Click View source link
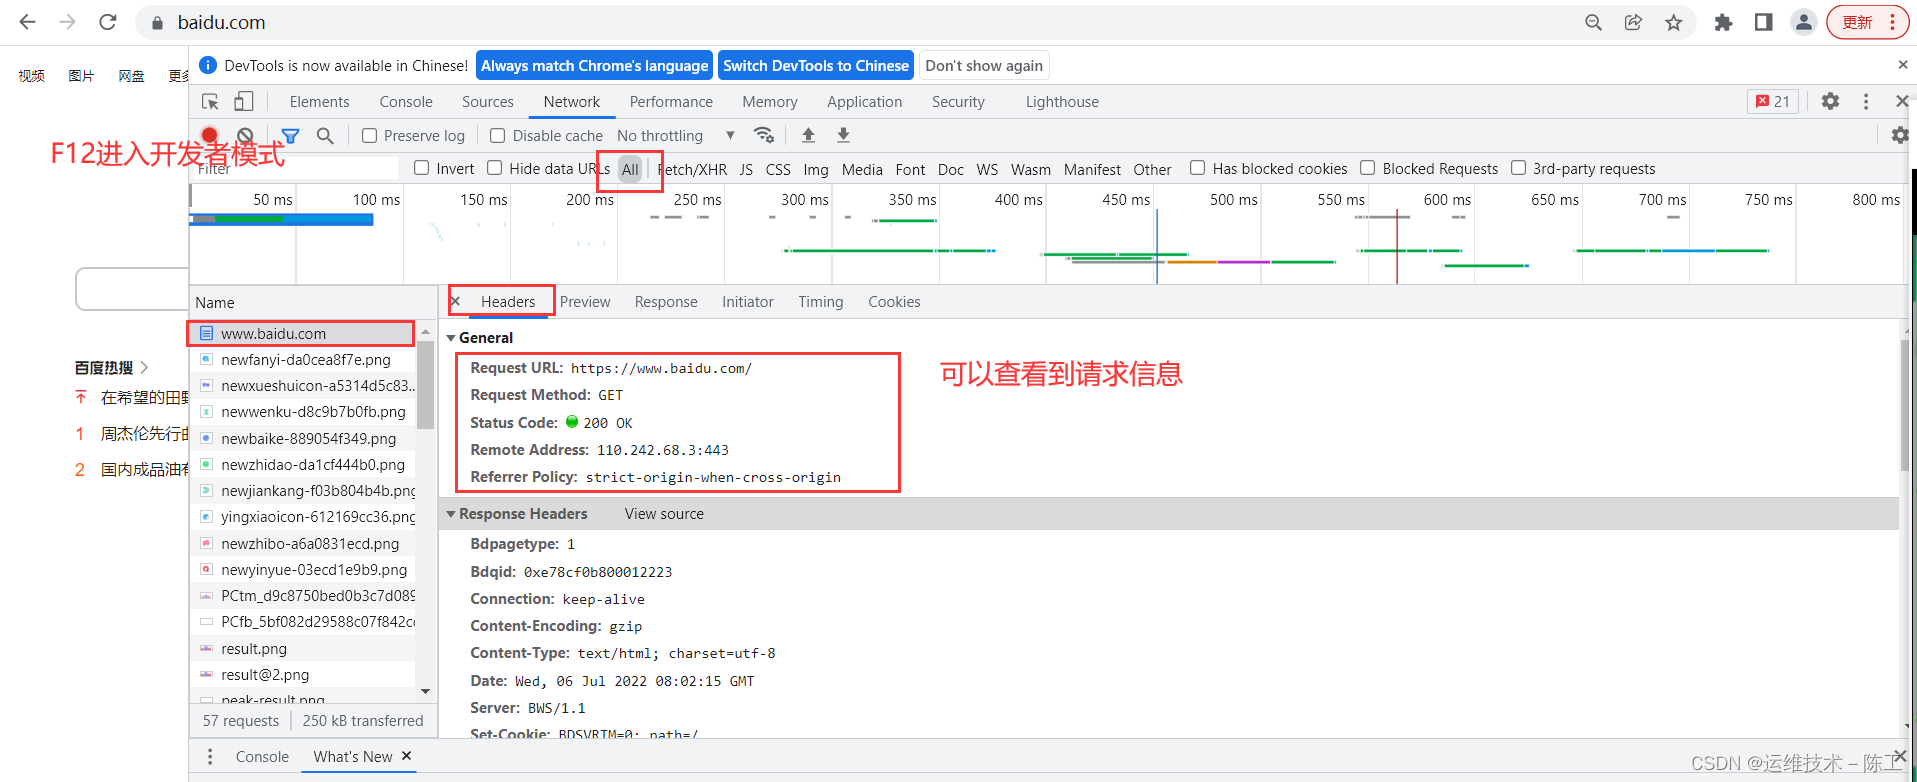This screenshot has height=782, width=1917. point(664,514)
